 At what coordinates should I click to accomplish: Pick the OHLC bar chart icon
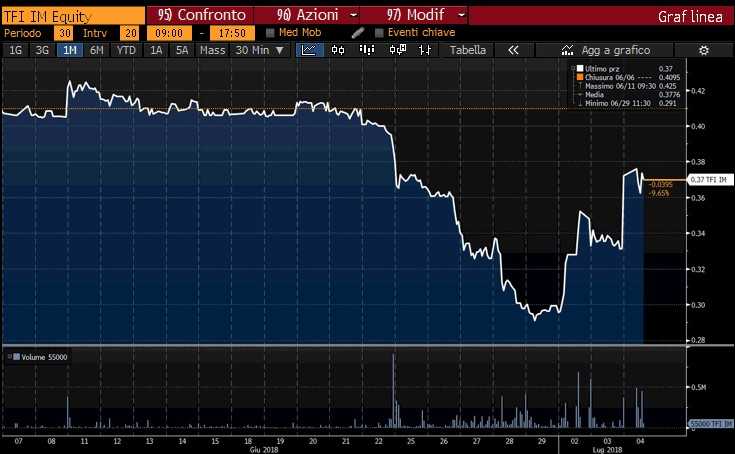click(x=425, y=50)
